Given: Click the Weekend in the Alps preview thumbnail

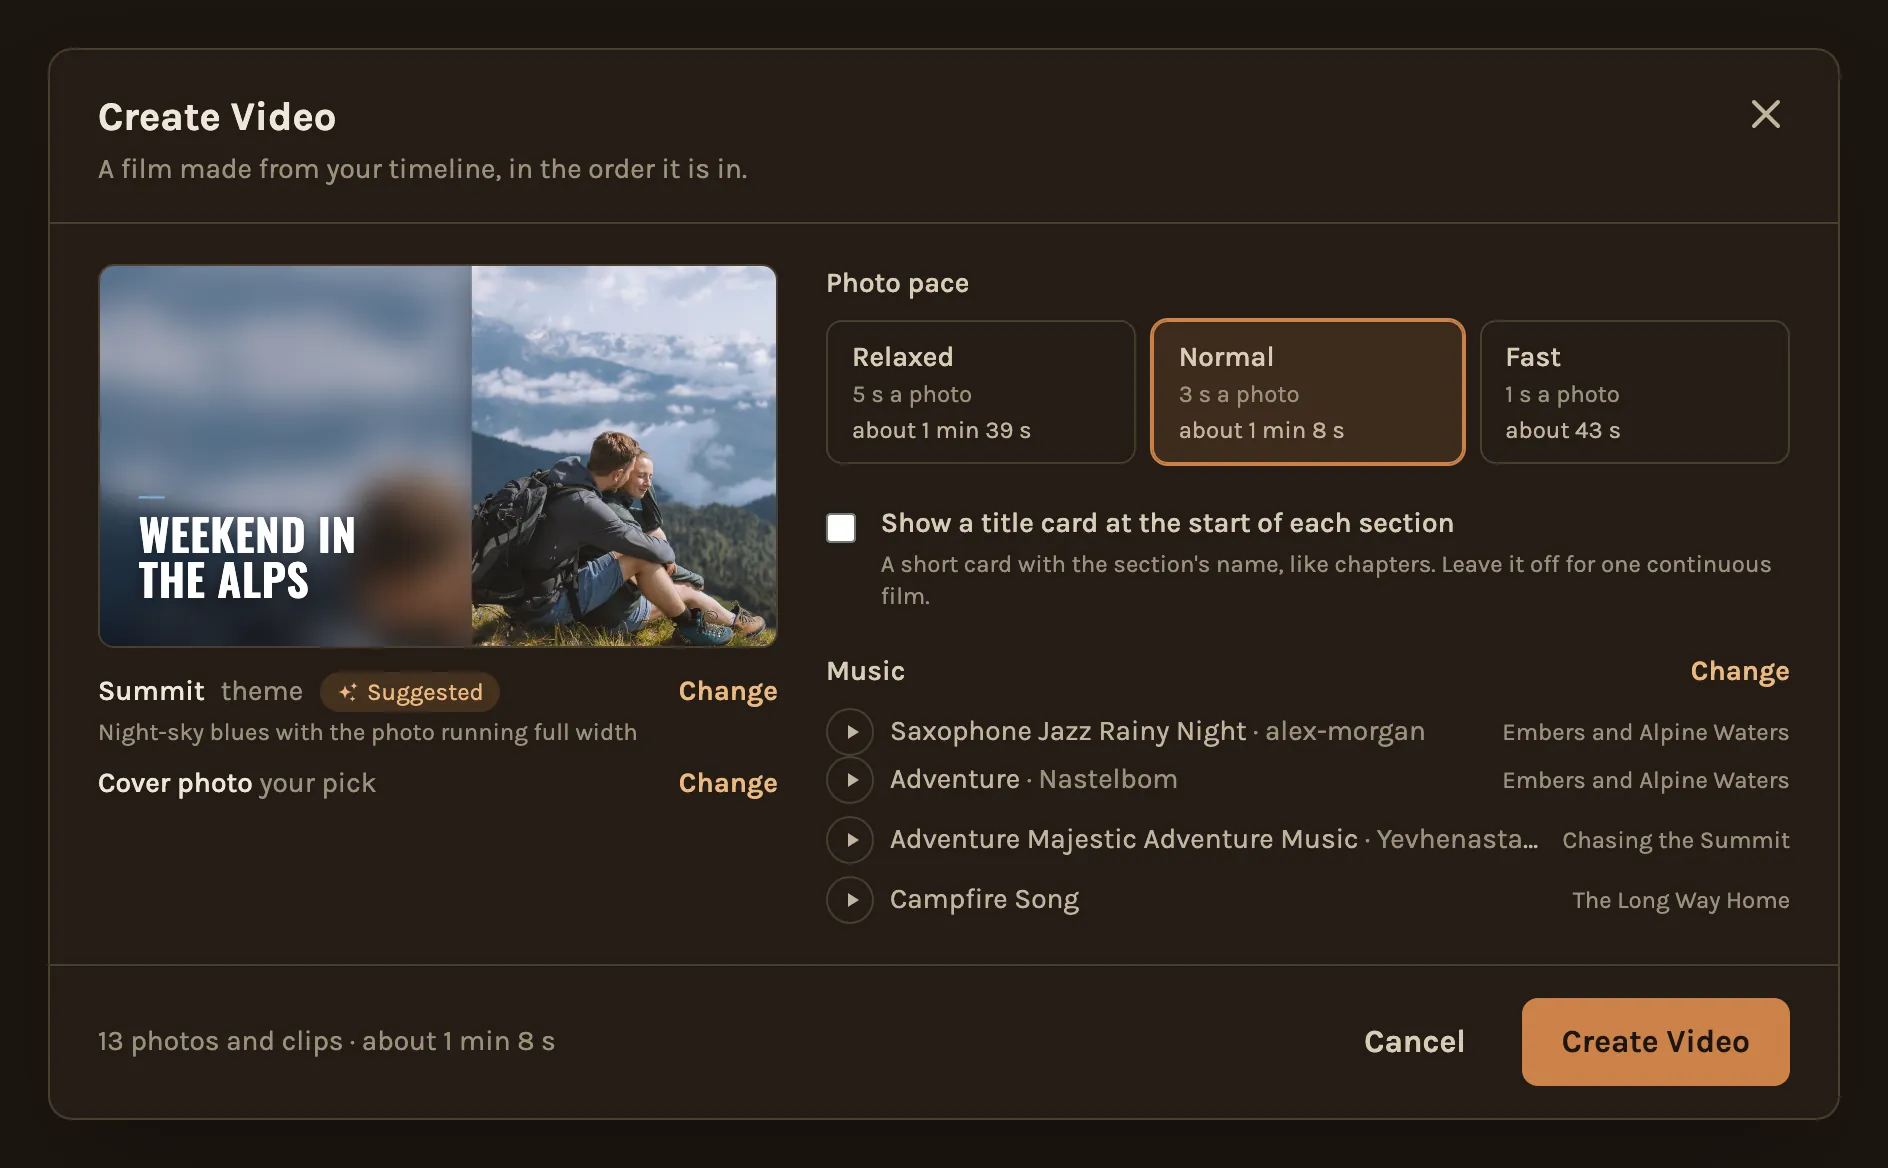Looking at the screenshot, I should (438, 456).
